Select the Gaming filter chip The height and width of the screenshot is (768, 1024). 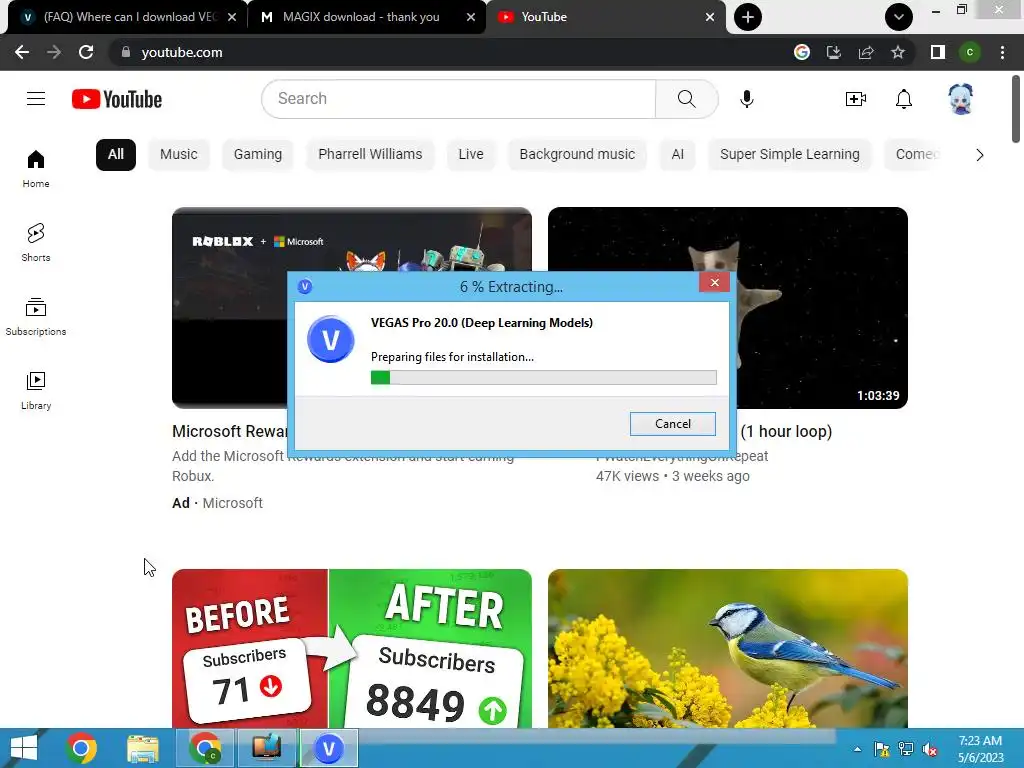(258, 155)
